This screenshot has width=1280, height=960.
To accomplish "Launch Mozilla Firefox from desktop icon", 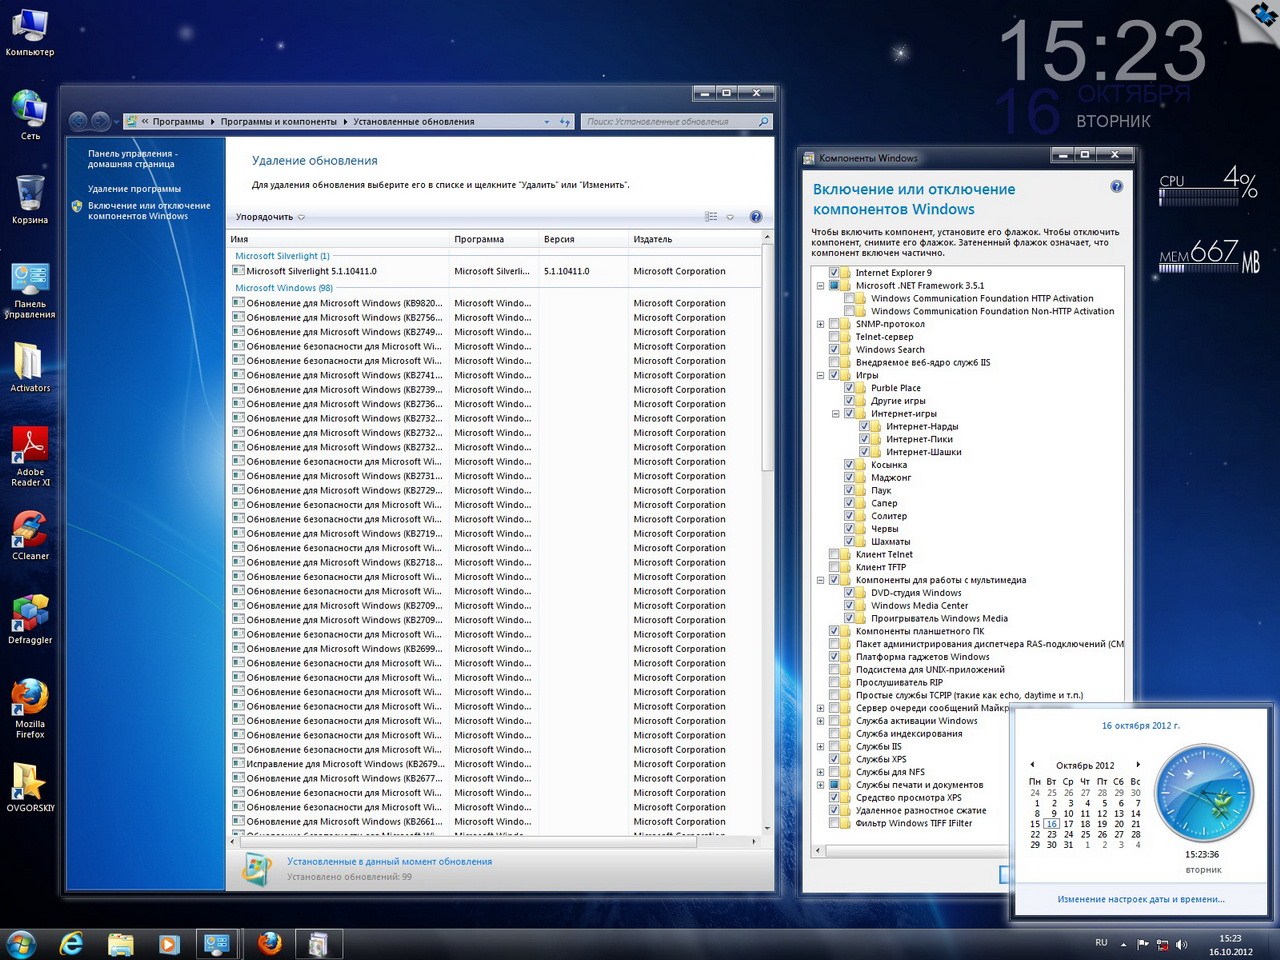I will [30, 708].
